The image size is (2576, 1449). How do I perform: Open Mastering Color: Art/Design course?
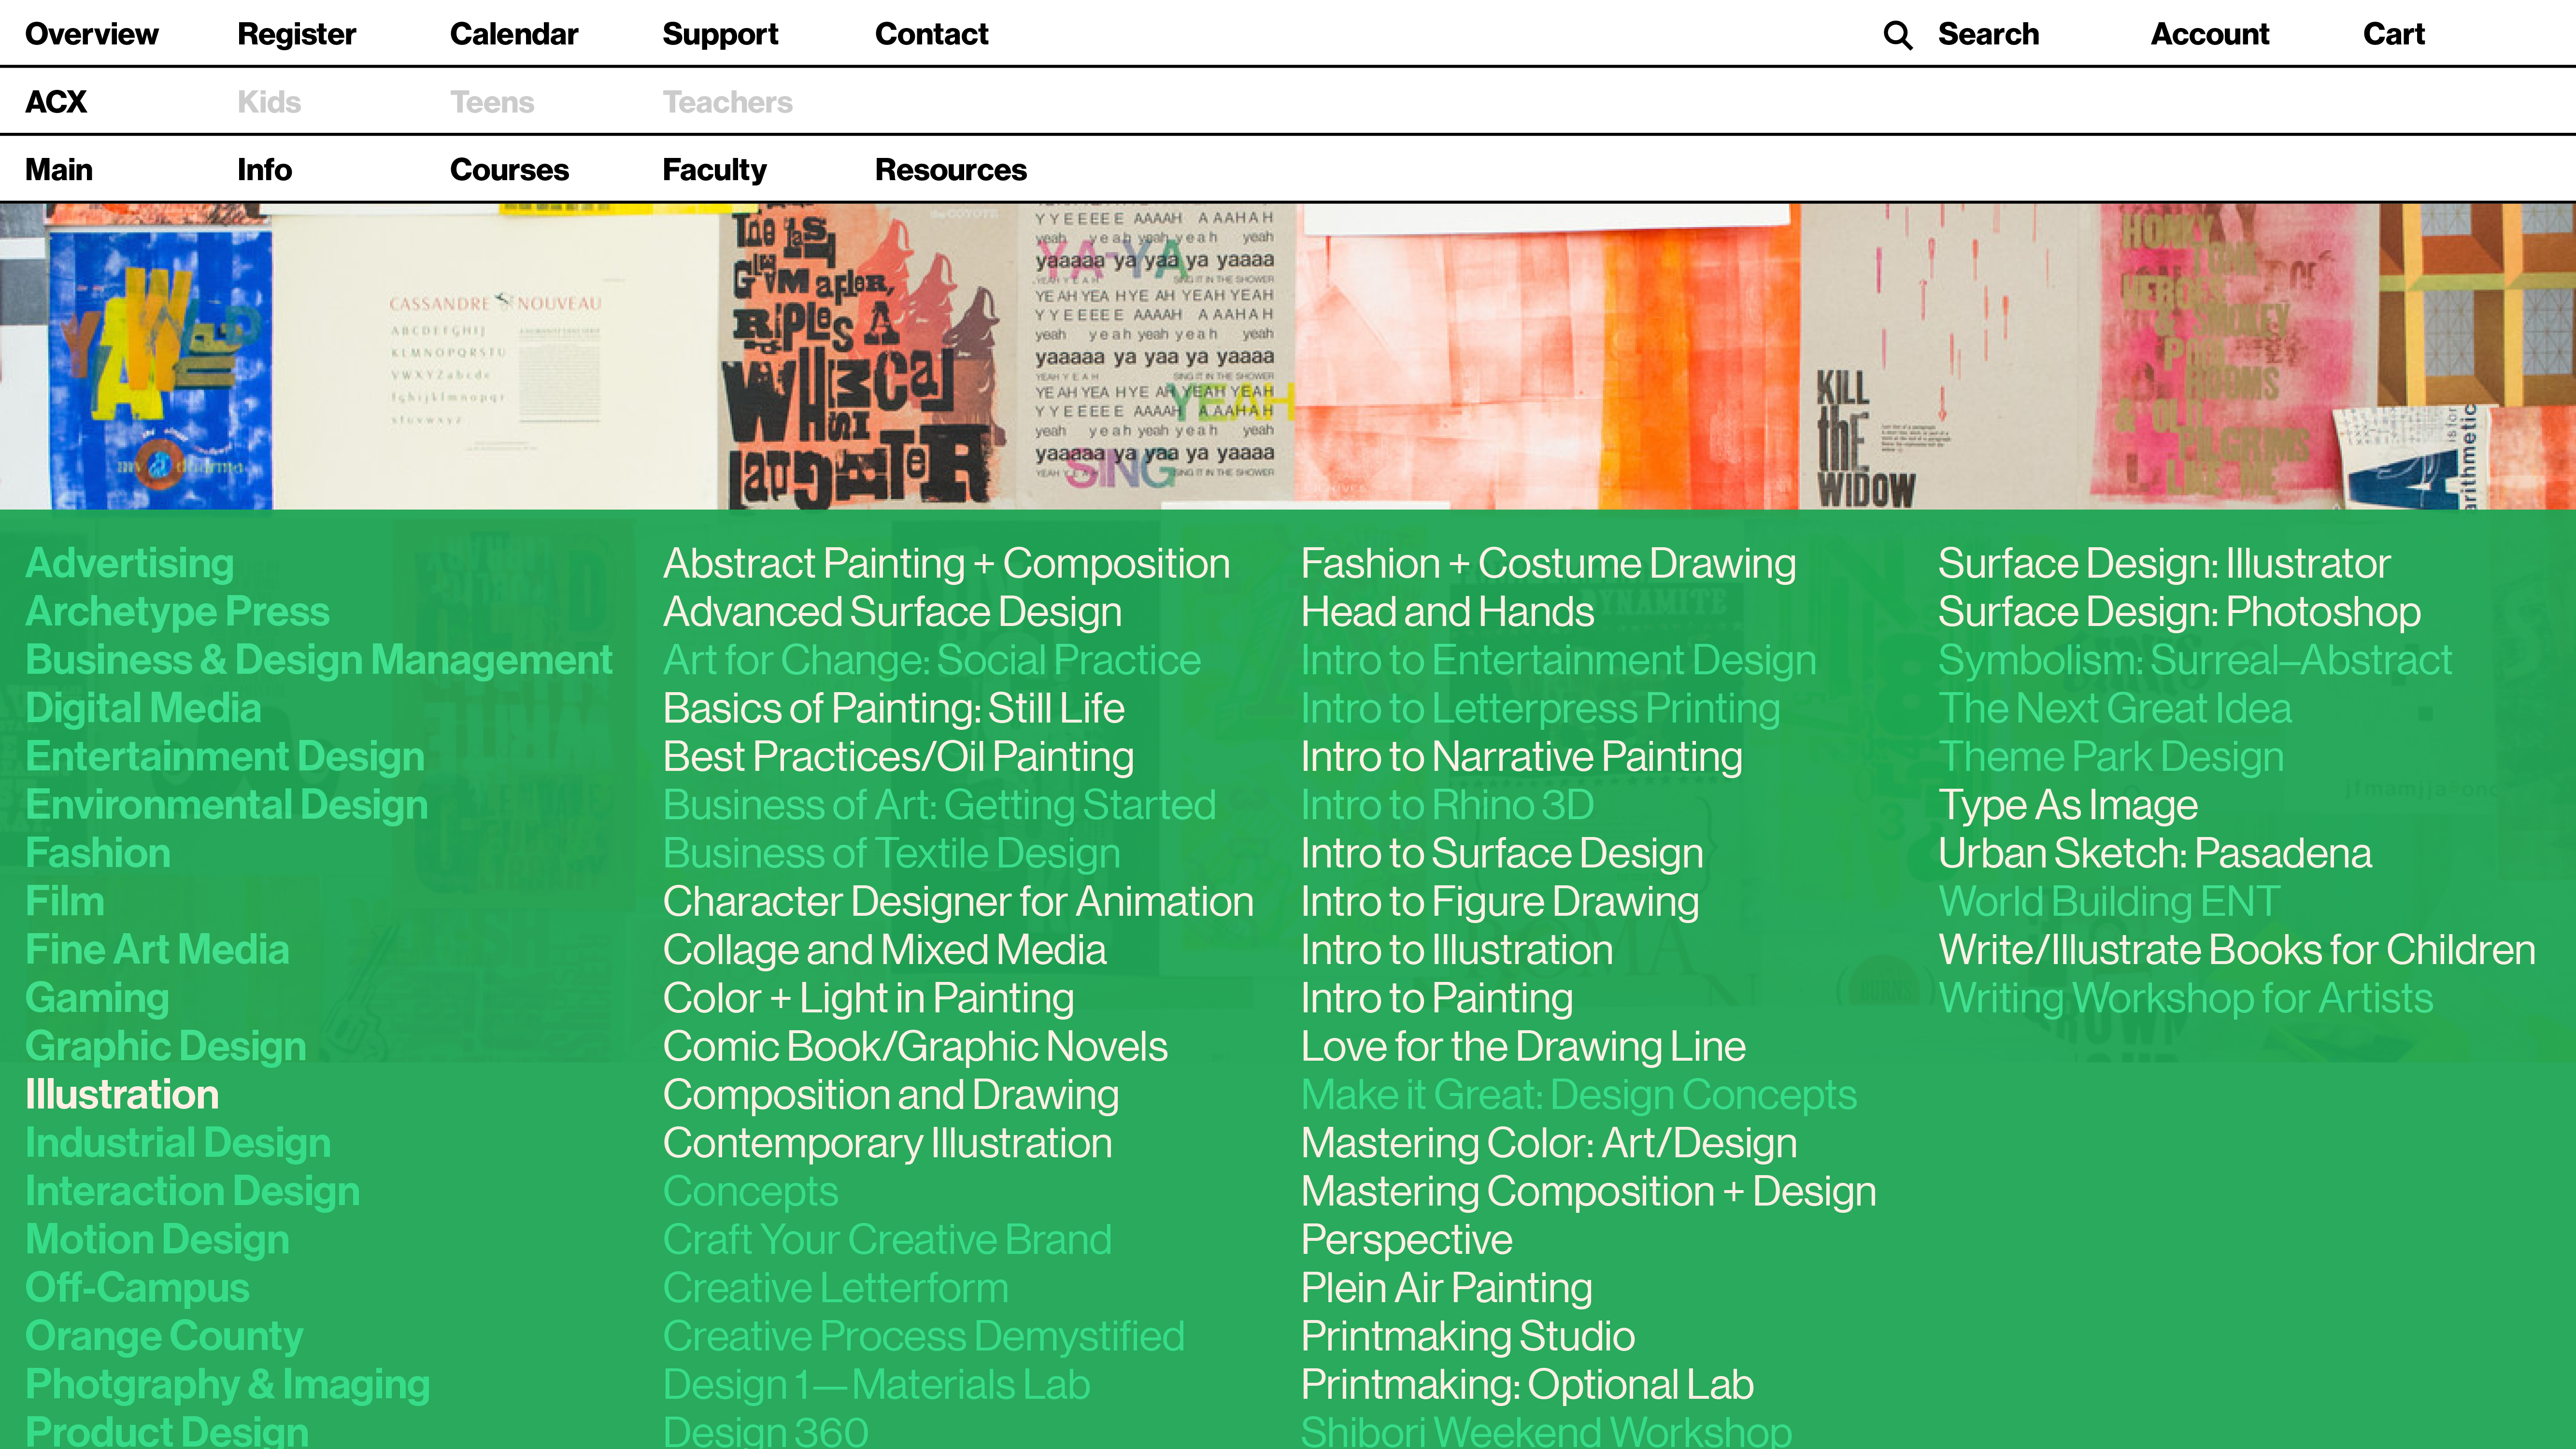[x=1549, y=1143]
